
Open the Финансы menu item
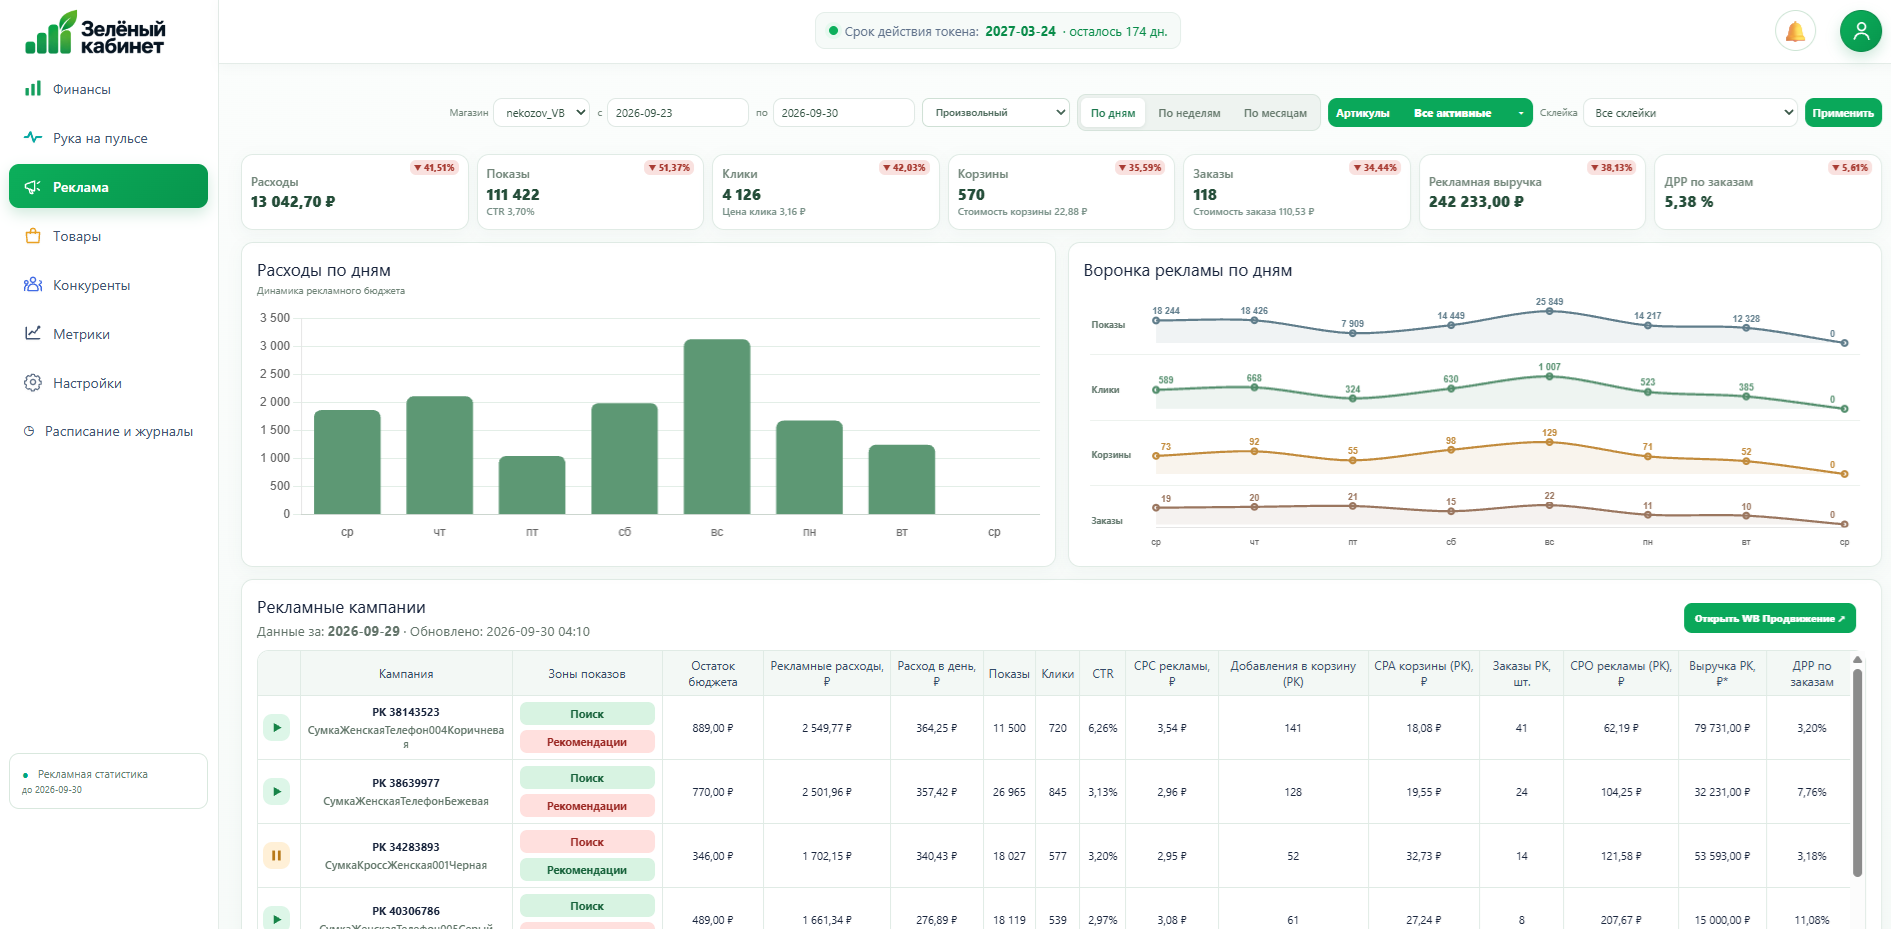(108, 89)
